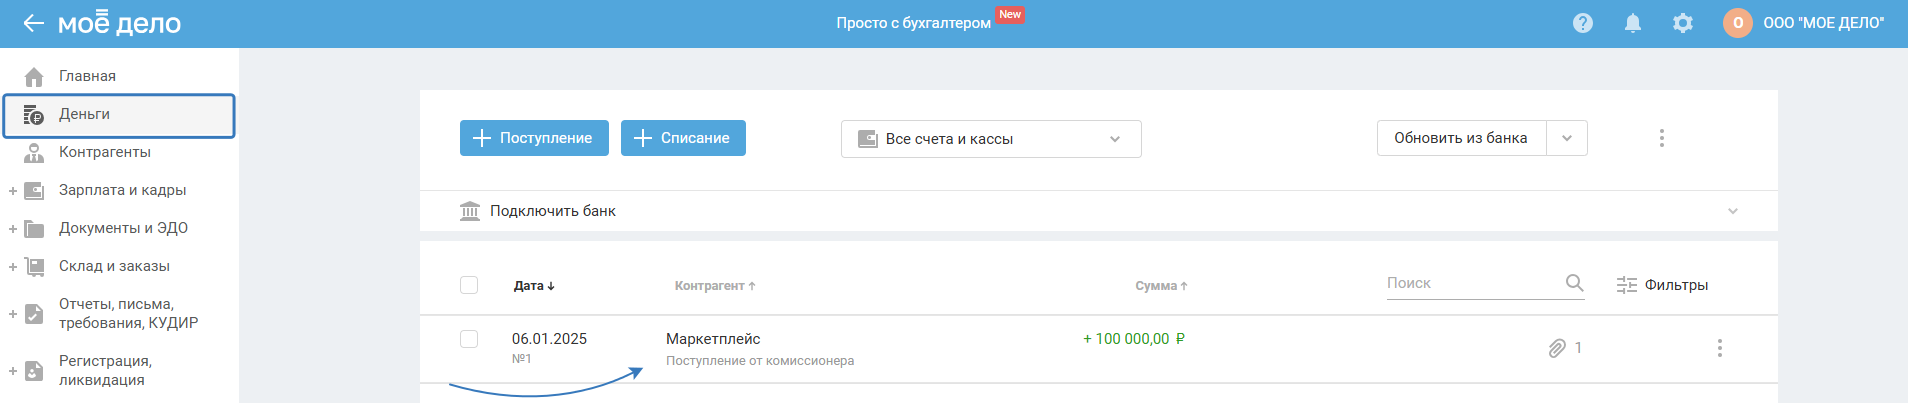Viewport: 1908px width, 403px height.
Task: Expand the 'Подключить банк' panel chevron
Action: [1732, 211]
